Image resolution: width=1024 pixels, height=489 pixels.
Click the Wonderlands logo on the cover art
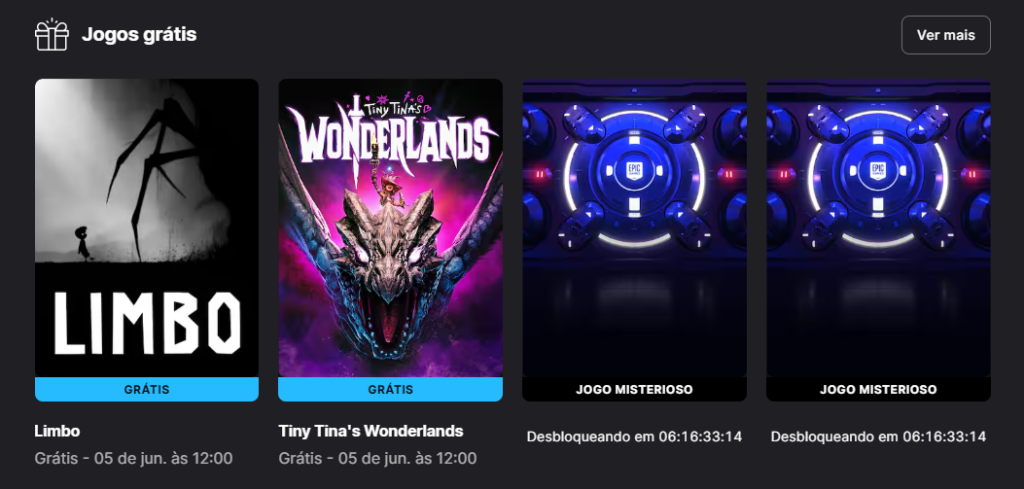[391, 135]
